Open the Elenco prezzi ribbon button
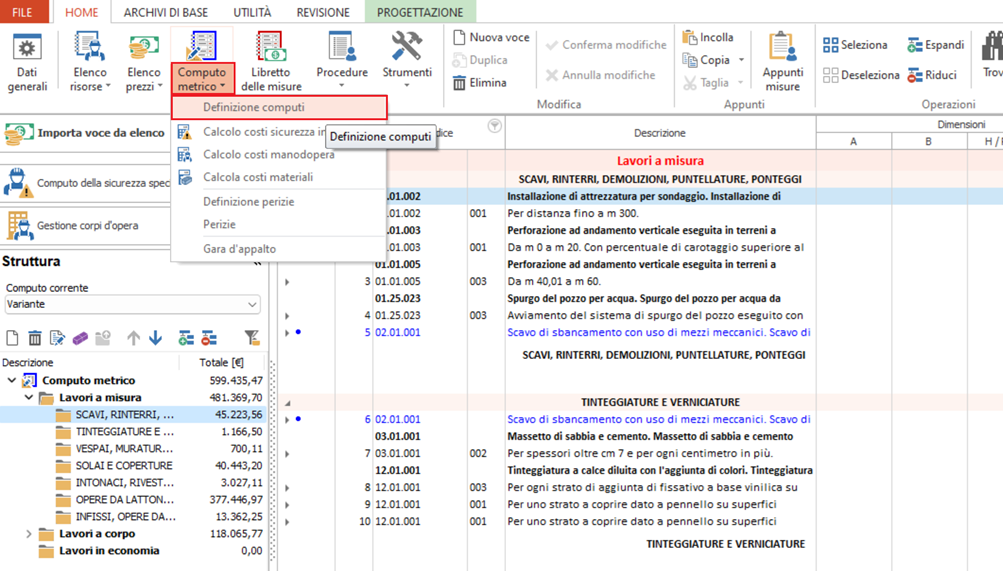The height and width of the screenshot is (571, 1003). tap(143, 62)
